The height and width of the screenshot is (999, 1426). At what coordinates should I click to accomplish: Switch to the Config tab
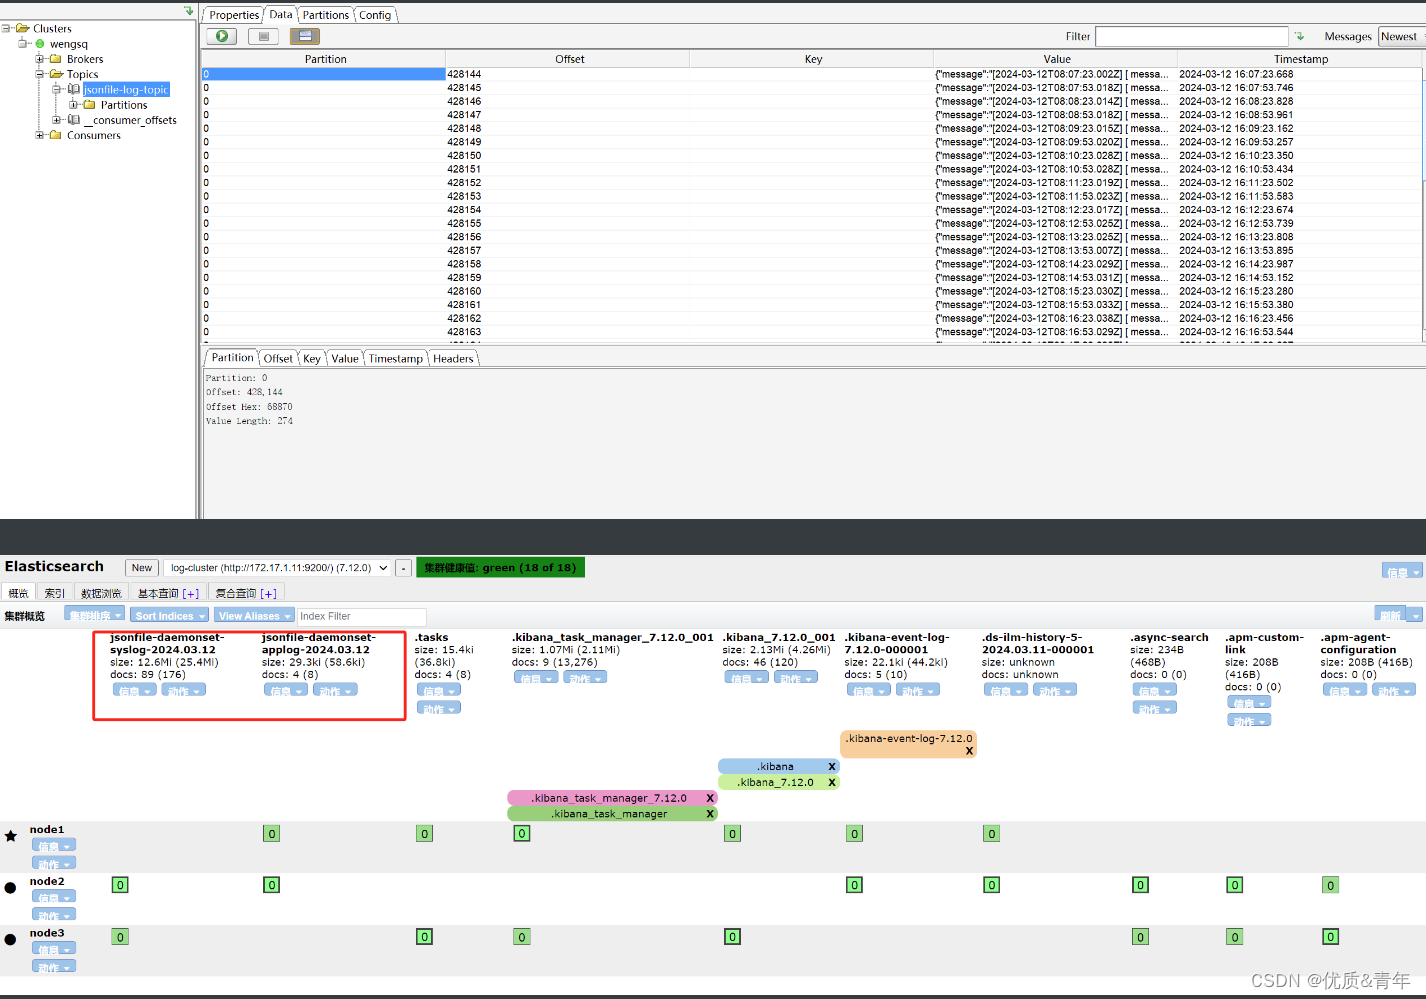click(375, 15)
